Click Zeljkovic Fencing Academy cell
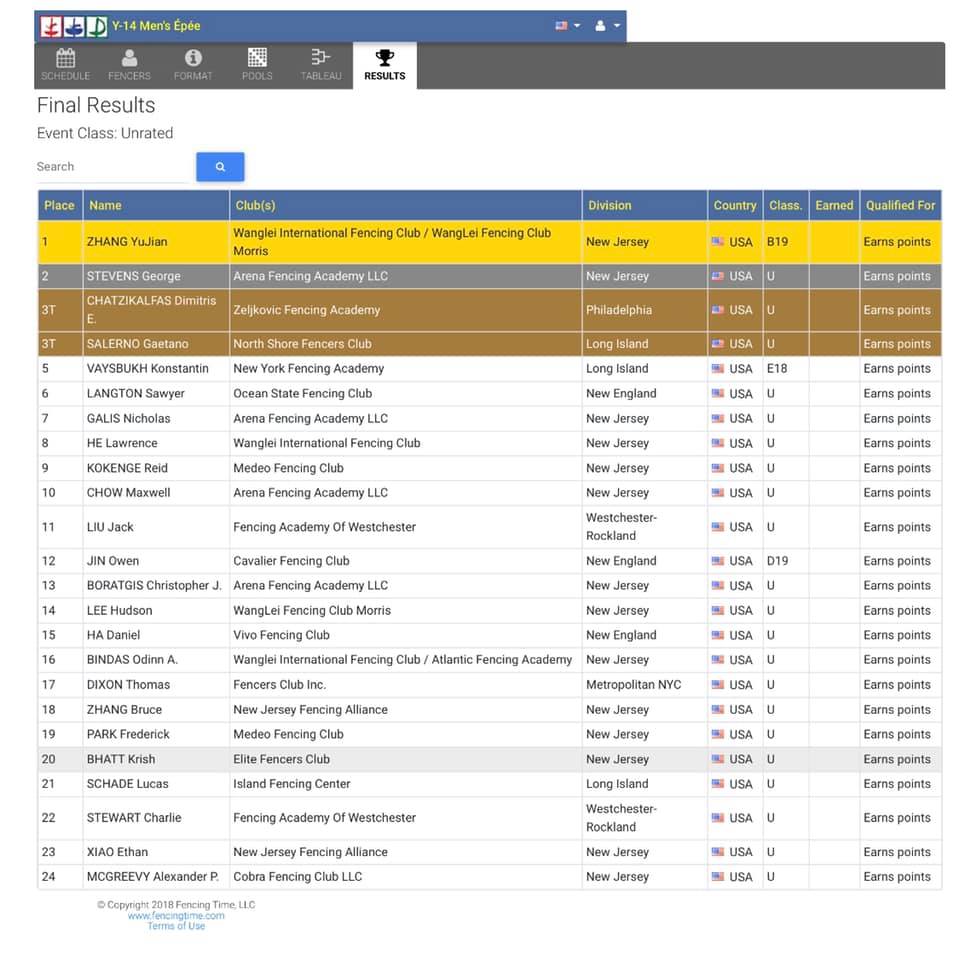958x960 pixels. 405,310
